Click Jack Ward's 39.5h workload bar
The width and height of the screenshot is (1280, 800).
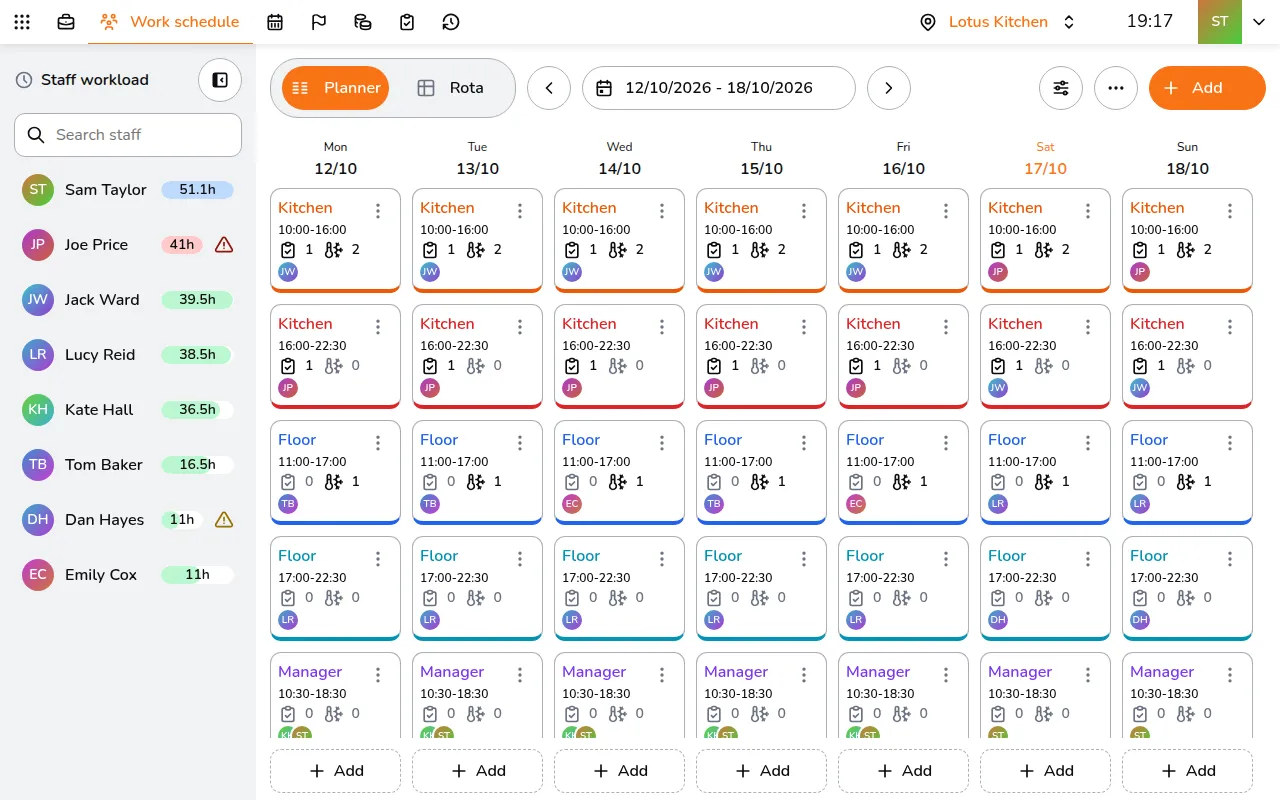197,300
